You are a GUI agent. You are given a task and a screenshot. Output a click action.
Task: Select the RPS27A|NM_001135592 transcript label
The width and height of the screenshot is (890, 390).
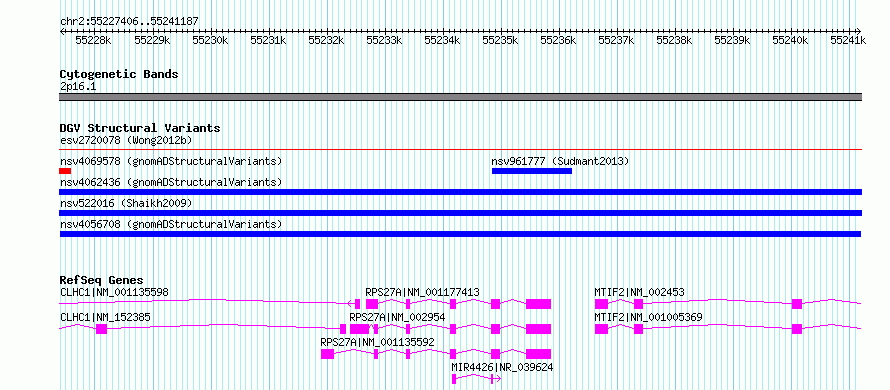point(377,342)
